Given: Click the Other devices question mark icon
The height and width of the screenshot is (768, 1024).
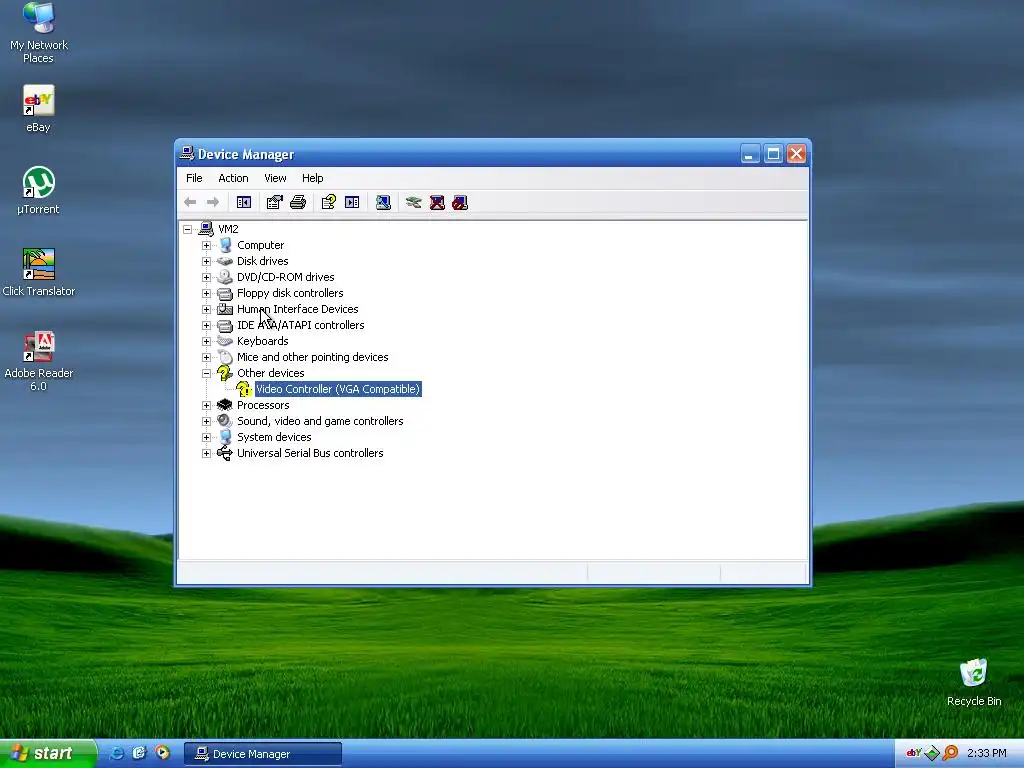Looking at the screenshot, I should tap(225, 373).
